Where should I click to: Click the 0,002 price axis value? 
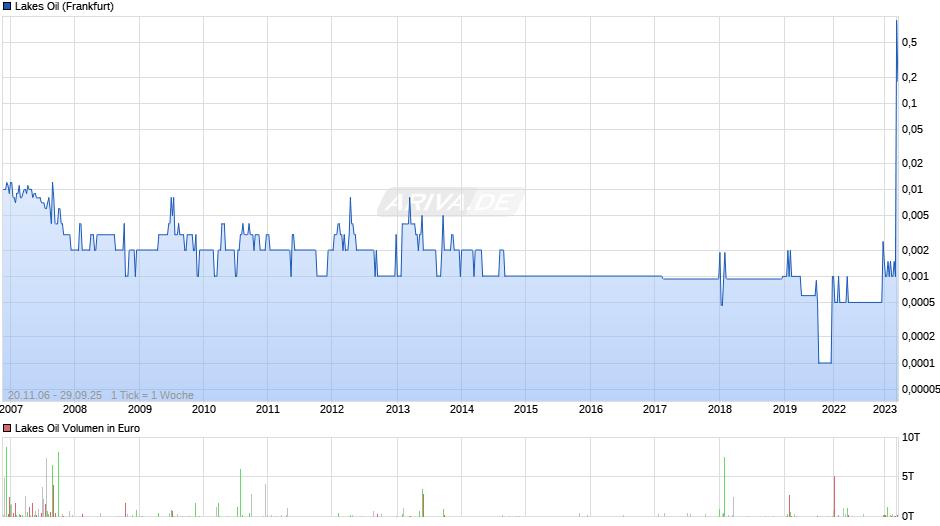pos(915,250)
